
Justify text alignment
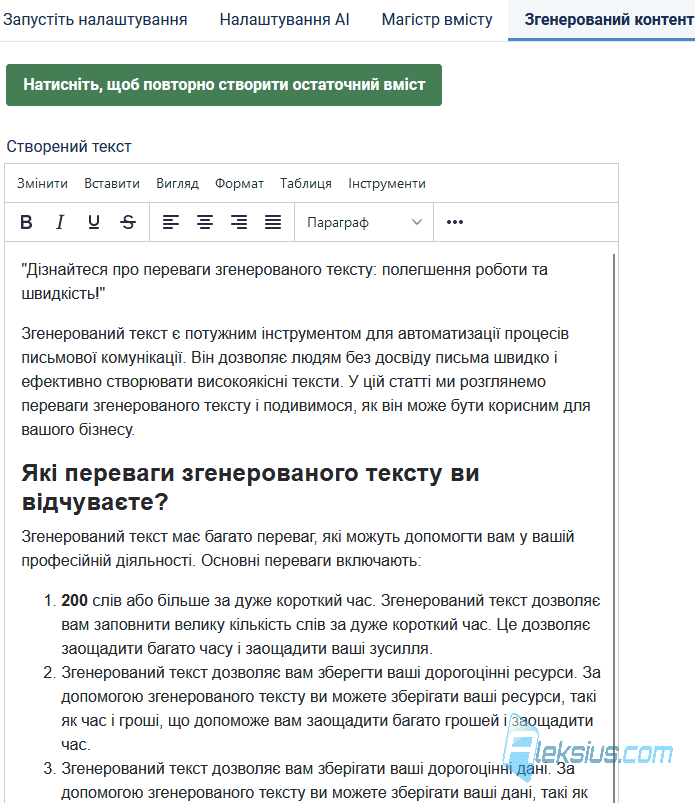(272, 222)
